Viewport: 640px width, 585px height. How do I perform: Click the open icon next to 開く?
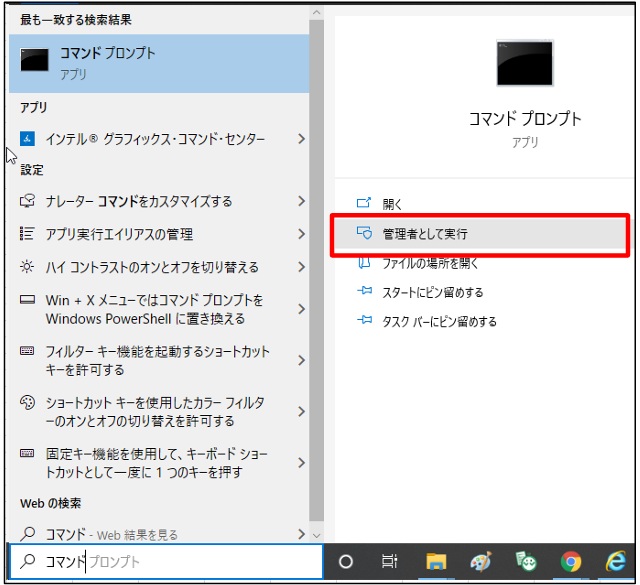click(364, 202)
